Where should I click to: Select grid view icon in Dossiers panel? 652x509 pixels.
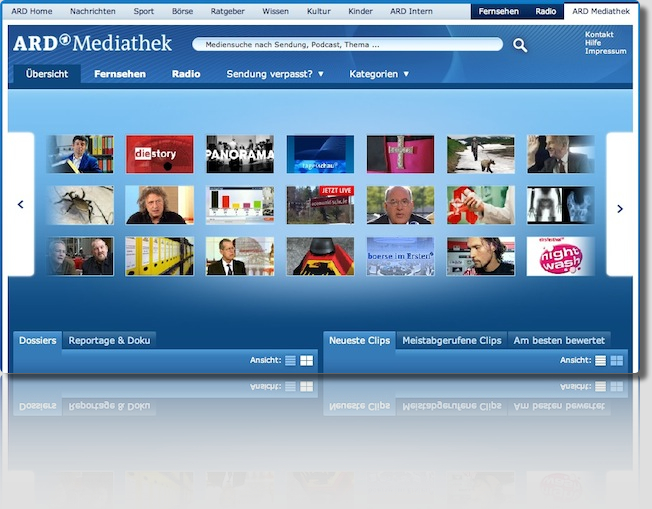click(x=306, y=361)
